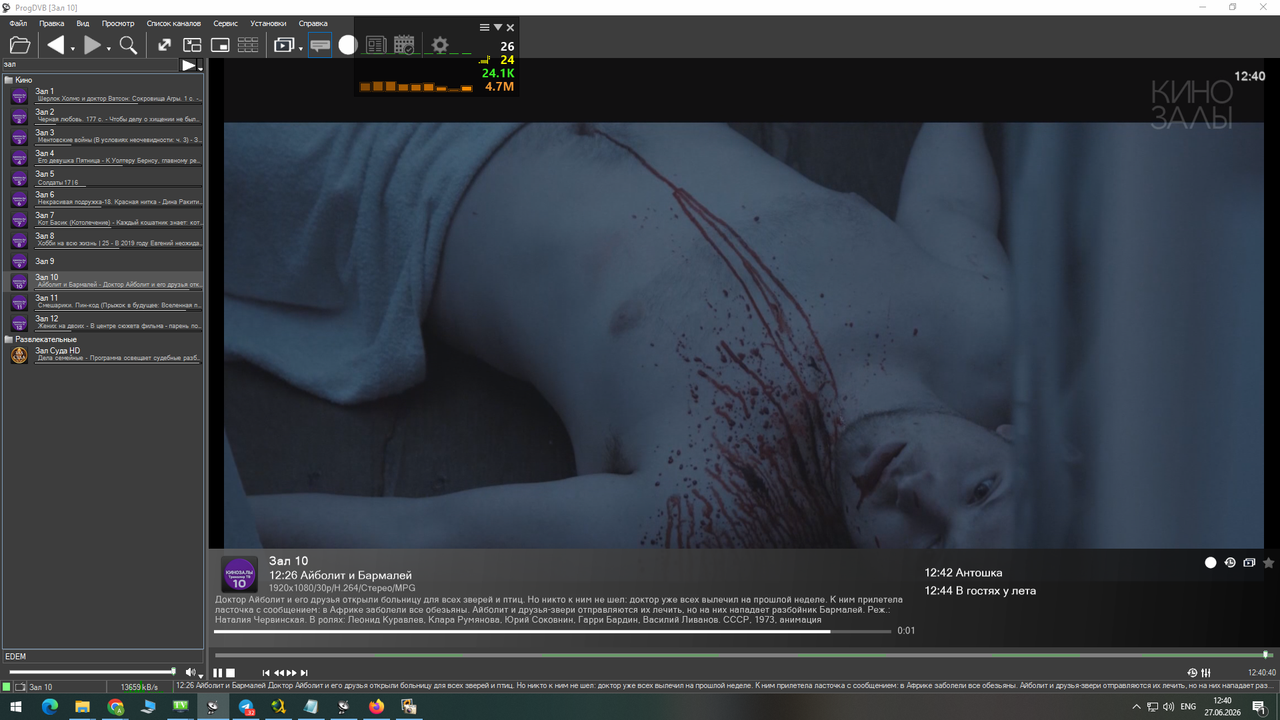Open the scheduler calendar icon
Viewport: 1280px width, 720px height.
(404, 45)
